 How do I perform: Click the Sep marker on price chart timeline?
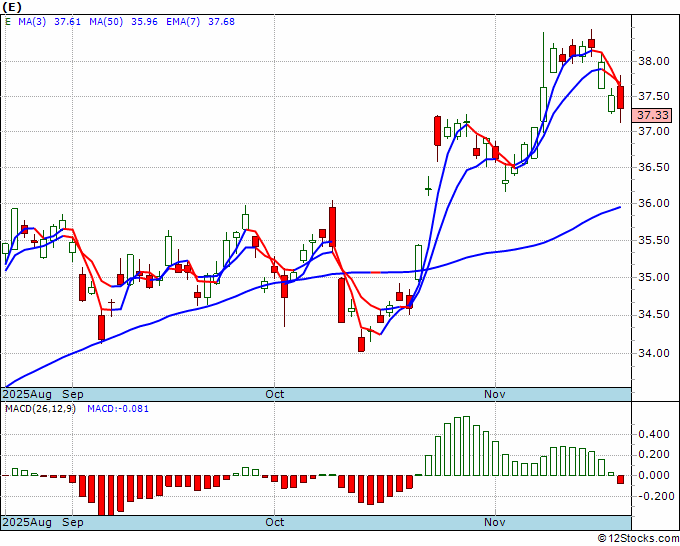pyautogui.click(x=73, y=394)
